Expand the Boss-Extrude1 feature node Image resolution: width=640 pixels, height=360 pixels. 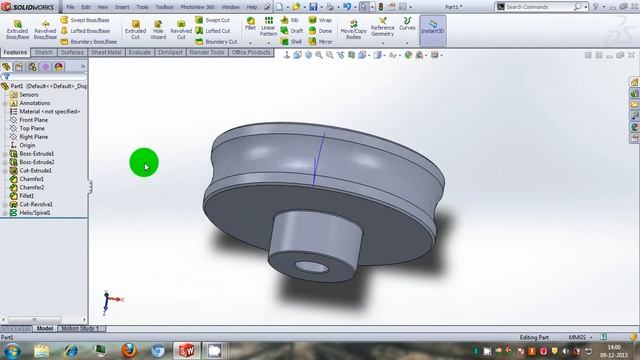[5, 154]
